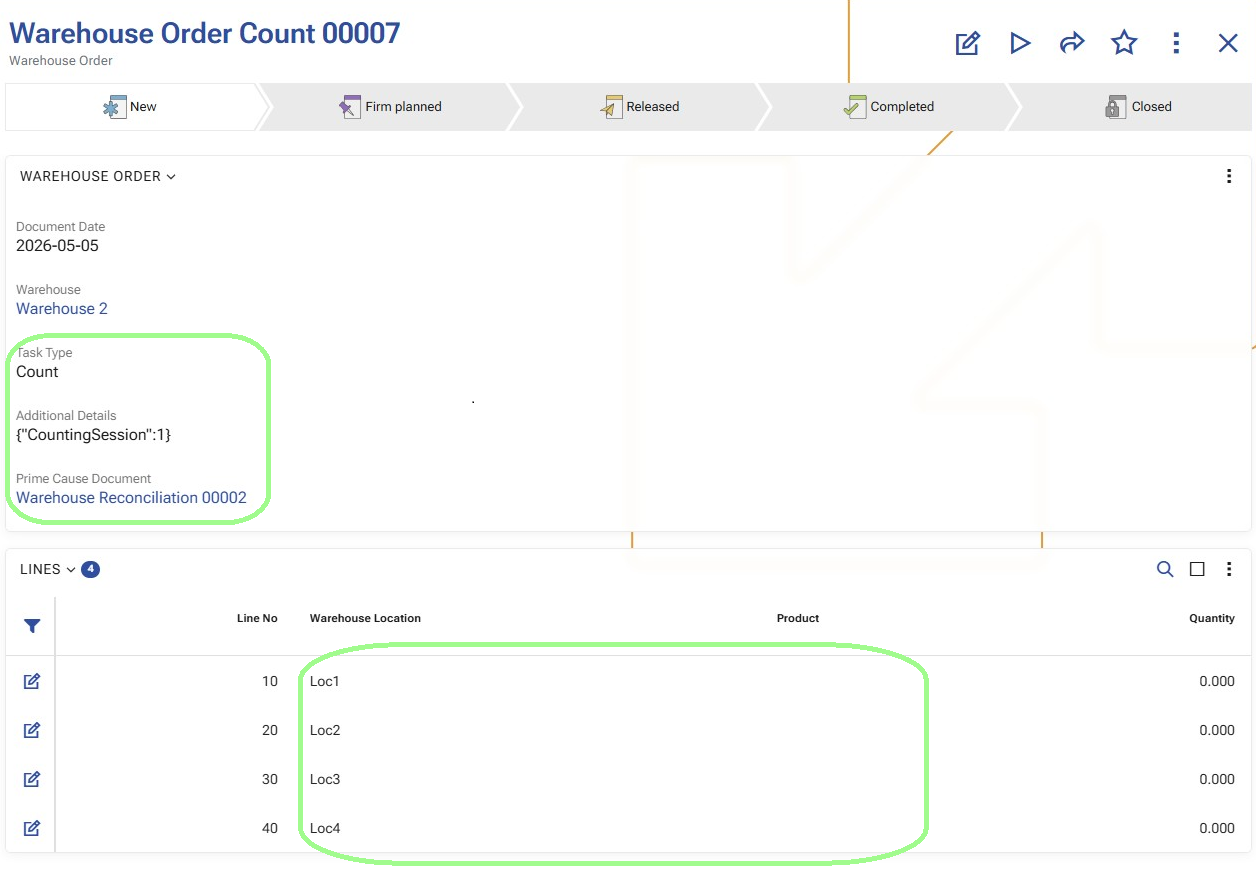
Task: Sort by Product column header
Action: [798, 618]
